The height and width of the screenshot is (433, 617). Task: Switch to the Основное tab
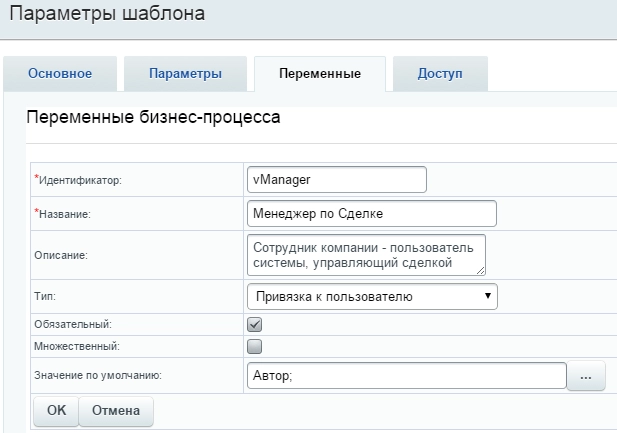pyautogui.click(x=60, y=74)
